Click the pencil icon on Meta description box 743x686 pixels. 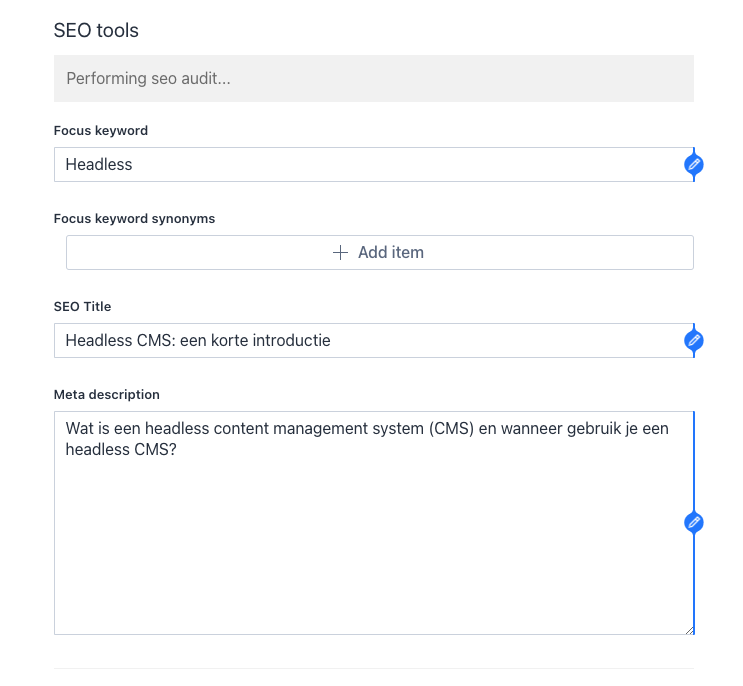(694, 523)
